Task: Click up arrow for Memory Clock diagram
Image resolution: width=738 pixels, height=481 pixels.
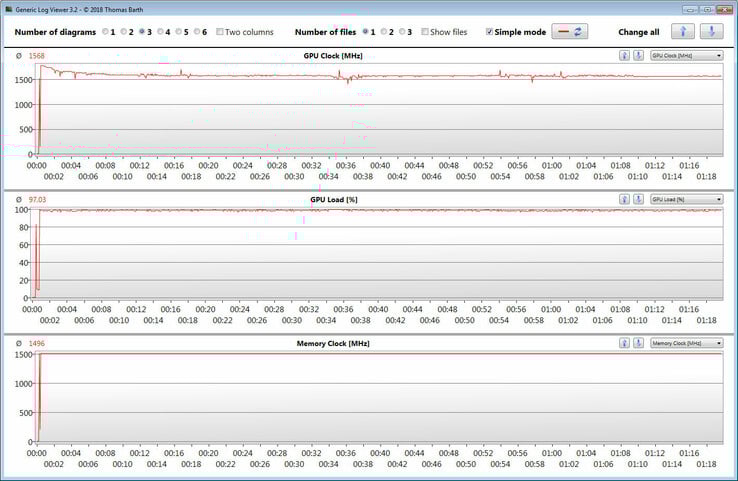Action: click(x=624, y=343)
